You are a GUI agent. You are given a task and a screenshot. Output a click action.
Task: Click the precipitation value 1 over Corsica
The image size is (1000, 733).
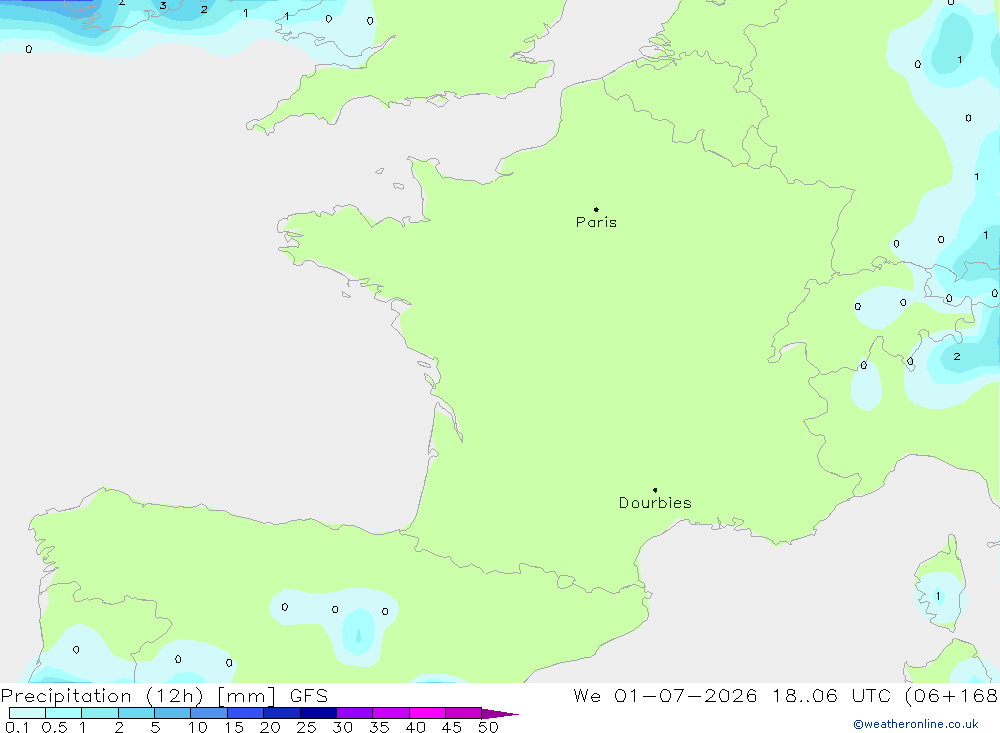pos(938,596)
